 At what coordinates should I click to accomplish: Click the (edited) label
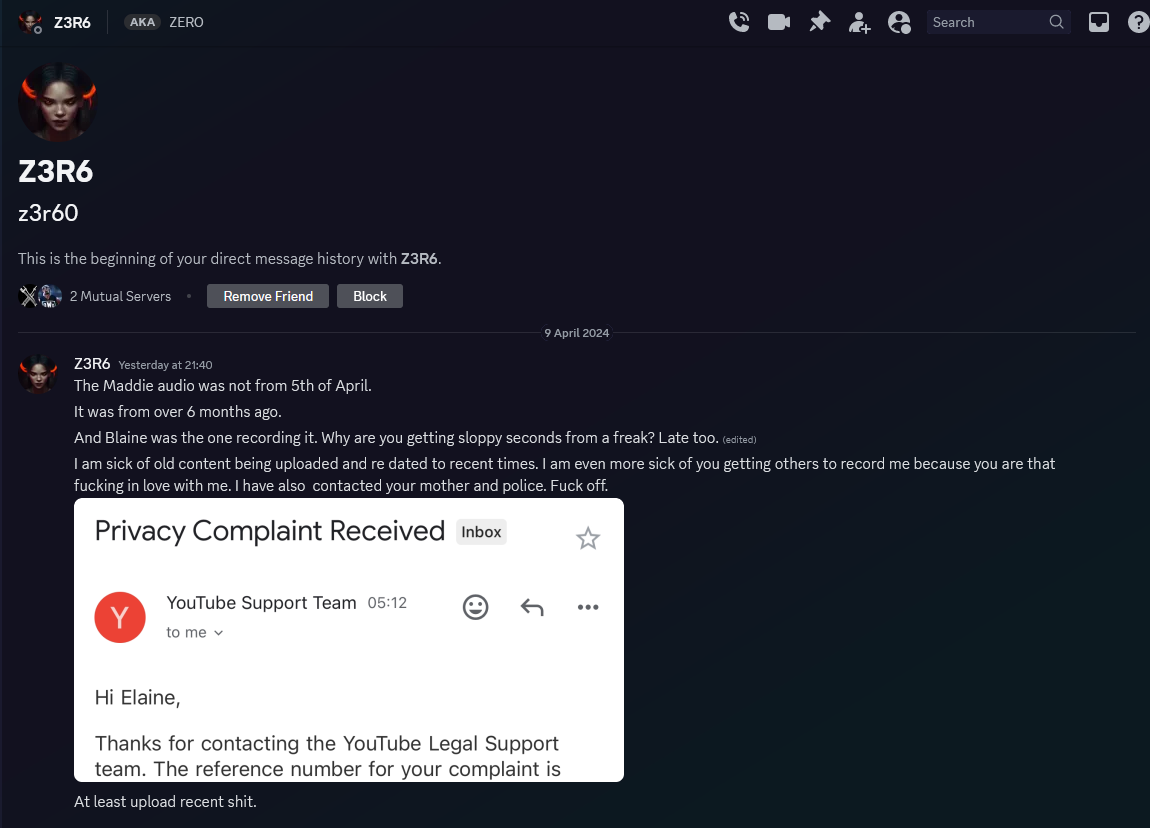click(739, 440)
